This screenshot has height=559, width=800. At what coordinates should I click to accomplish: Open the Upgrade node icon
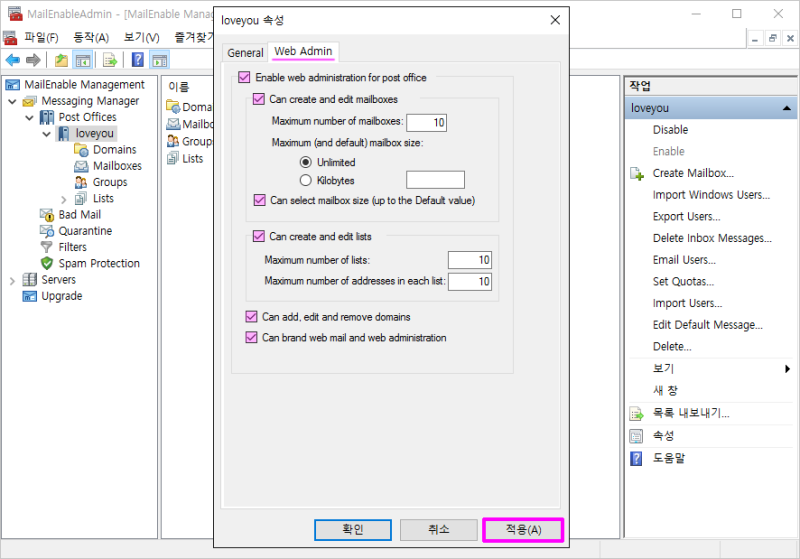click(x=30, y=296)
